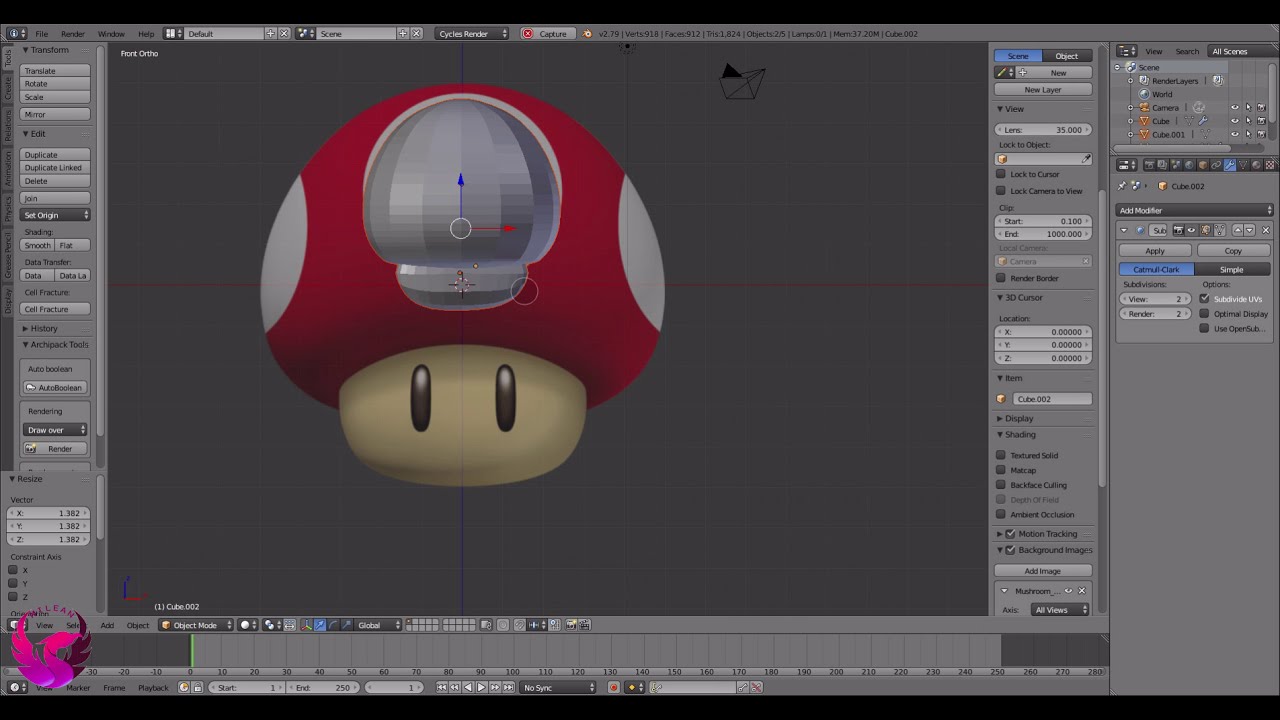Screen dimensions: 1280x720
Task: Open the Set Origin dropdown
Action: [56, 215]
